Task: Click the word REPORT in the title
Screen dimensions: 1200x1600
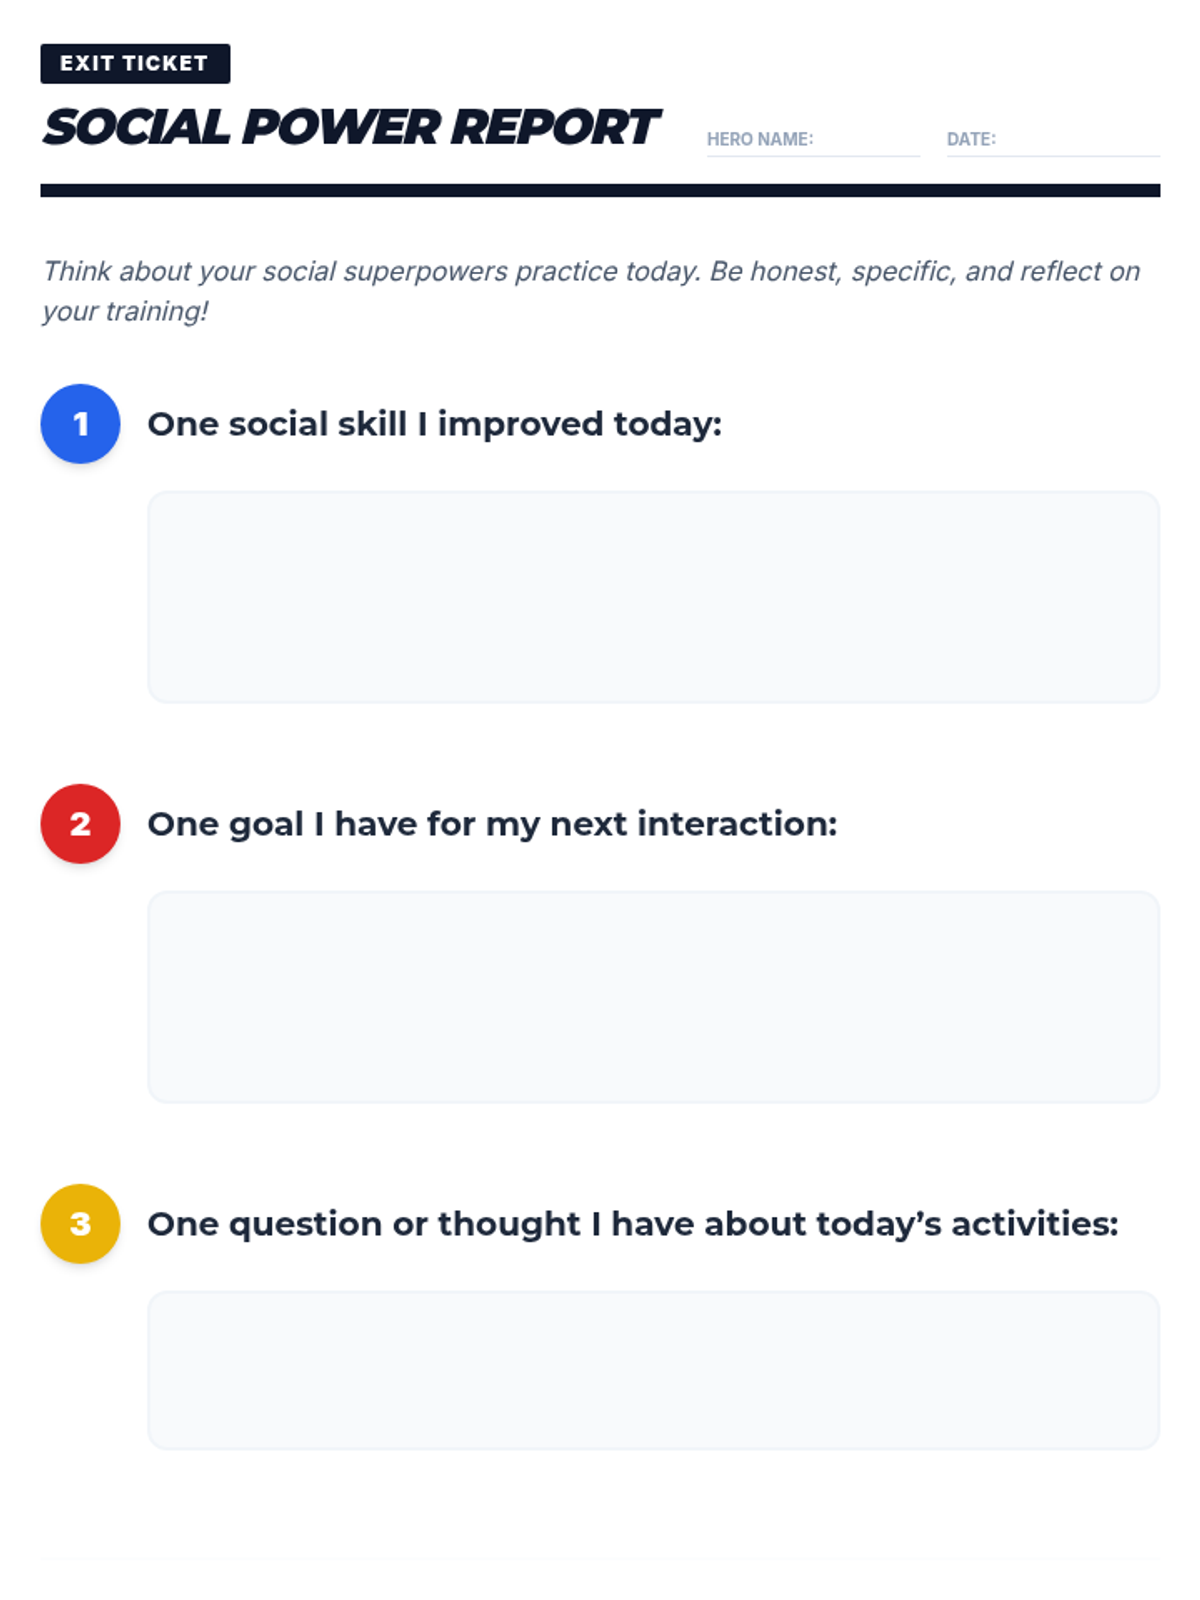Action: (x=554, y=128)
